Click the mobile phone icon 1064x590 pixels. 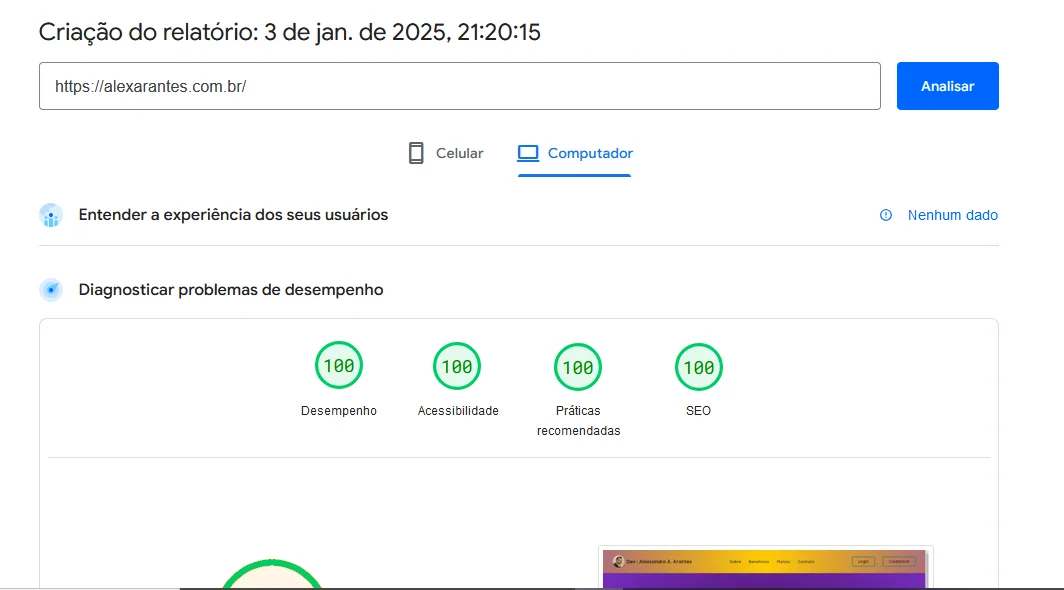click(x=416, y=153)
